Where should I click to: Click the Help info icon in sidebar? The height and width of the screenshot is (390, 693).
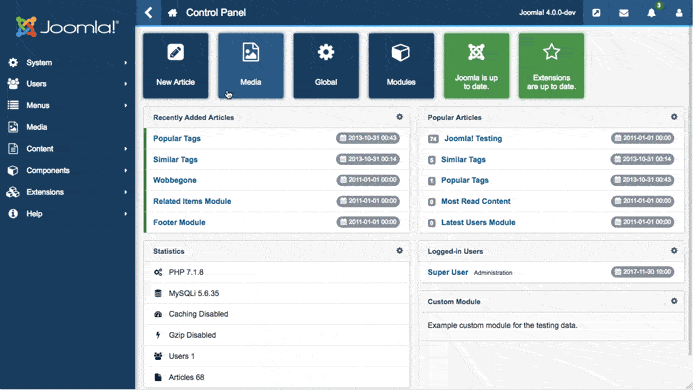(x=13, y=214)
